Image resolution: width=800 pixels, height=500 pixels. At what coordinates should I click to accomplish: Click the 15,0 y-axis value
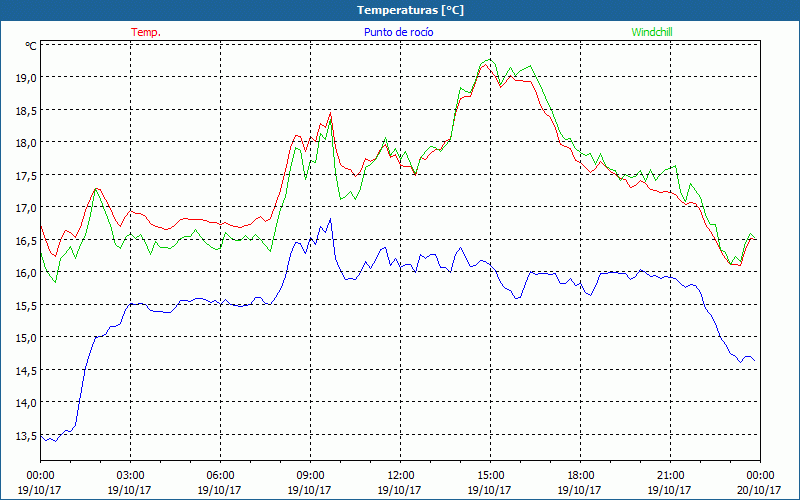(27, 338)
